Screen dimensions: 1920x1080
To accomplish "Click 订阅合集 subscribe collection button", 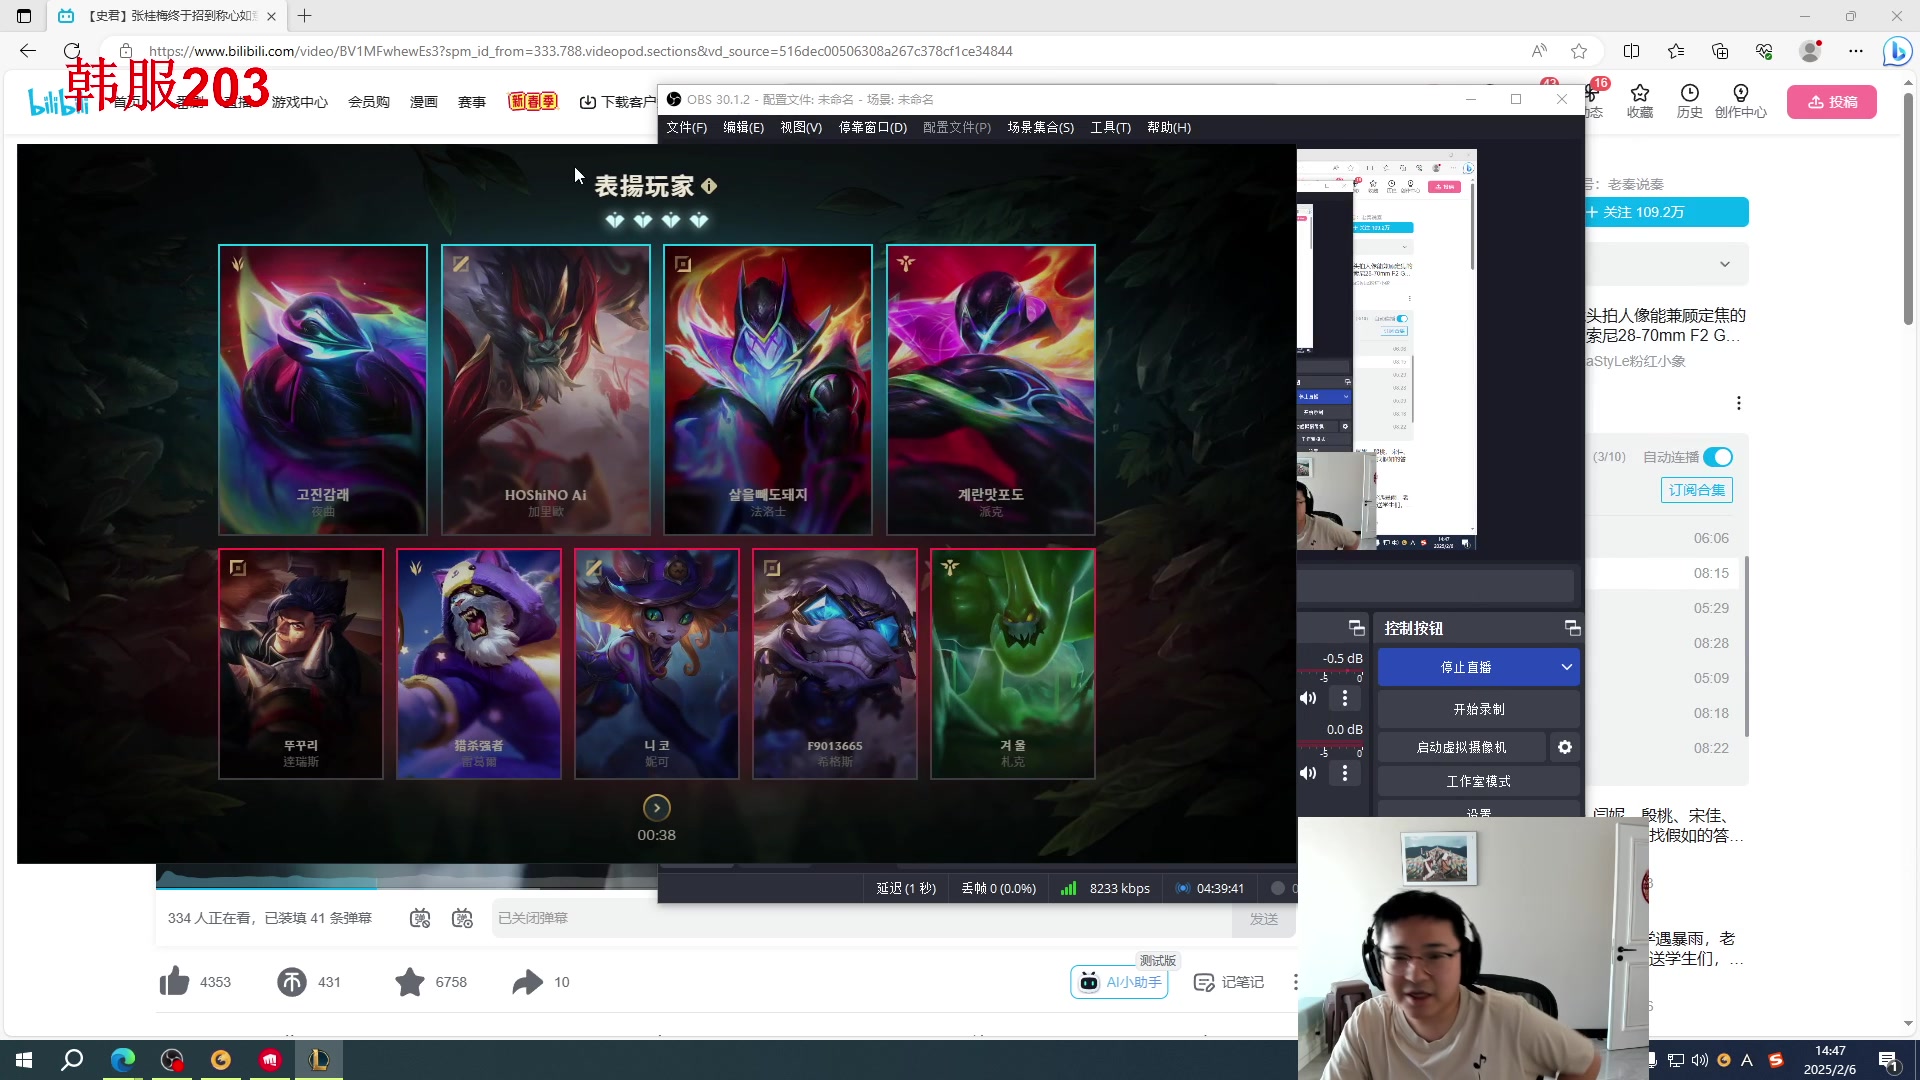I will click(1697, 490).
